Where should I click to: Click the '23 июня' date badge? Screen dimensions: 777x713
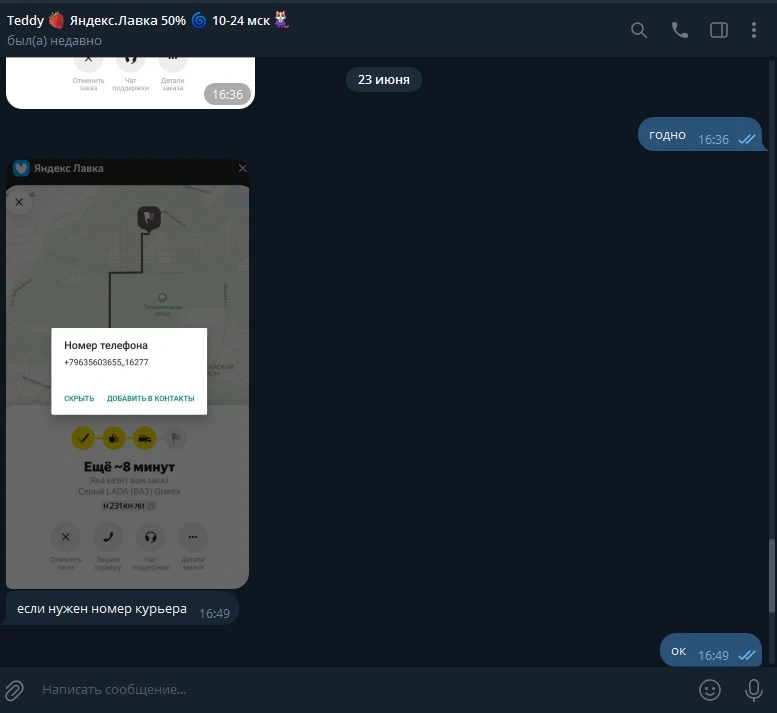384,80
